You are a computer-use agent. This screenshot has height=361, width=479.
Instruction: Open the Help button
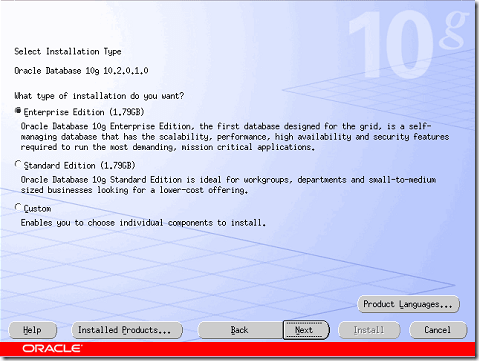click(x=33, y=330)
